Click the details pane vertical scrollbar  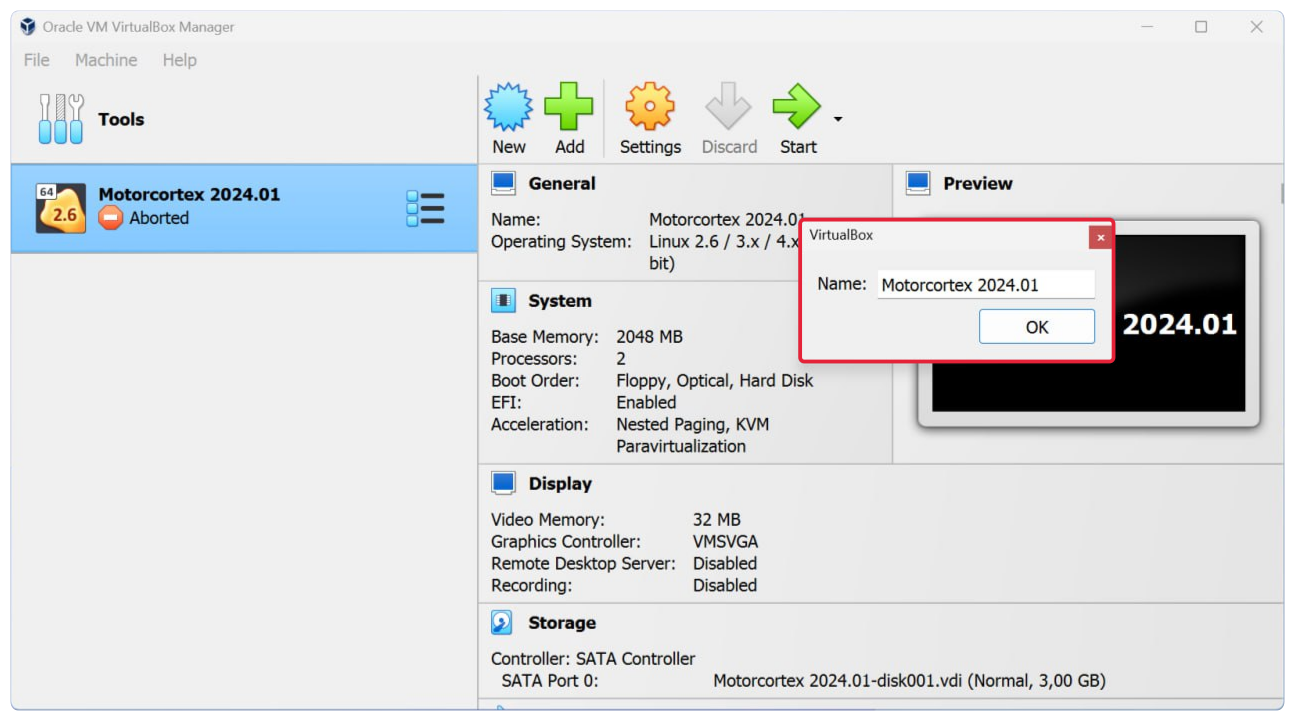1280,193
